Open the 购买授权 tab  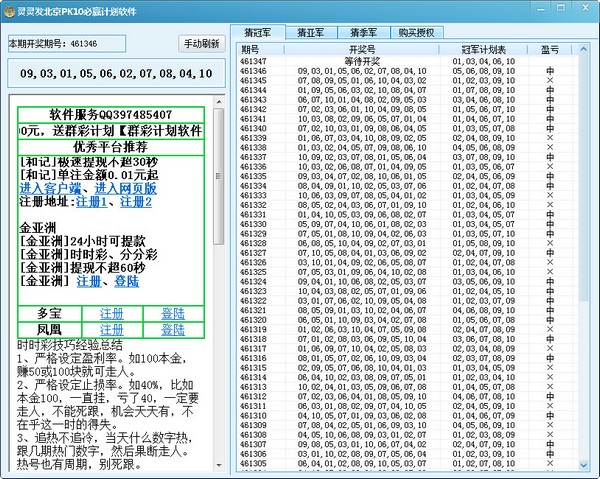point(417,33)
